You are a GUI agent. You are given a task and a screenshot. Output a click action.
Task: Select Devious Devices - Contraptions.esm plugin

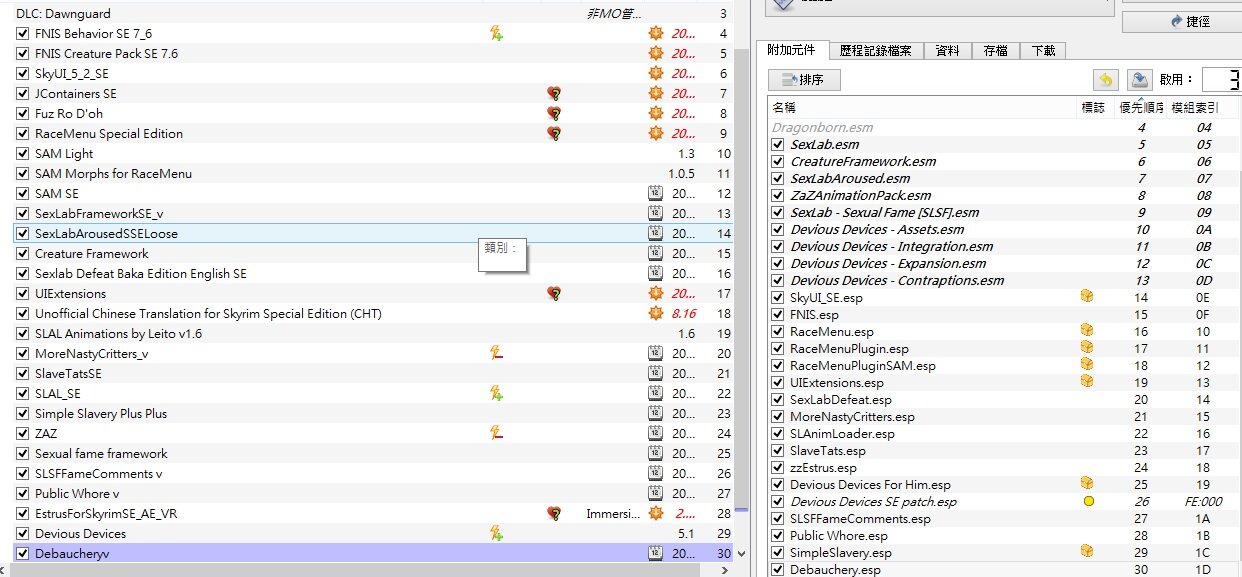1004,280
